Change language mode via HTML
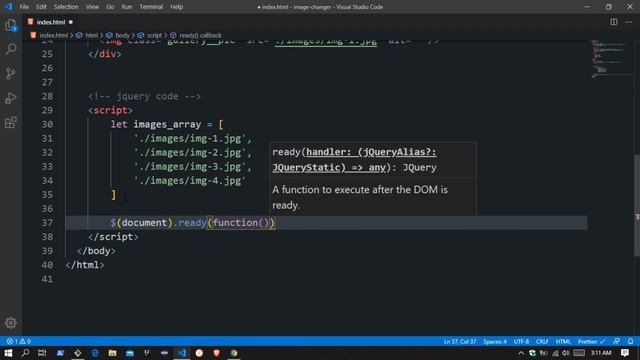The height and width of the screenshot is (360, 640). pos(563,341)
